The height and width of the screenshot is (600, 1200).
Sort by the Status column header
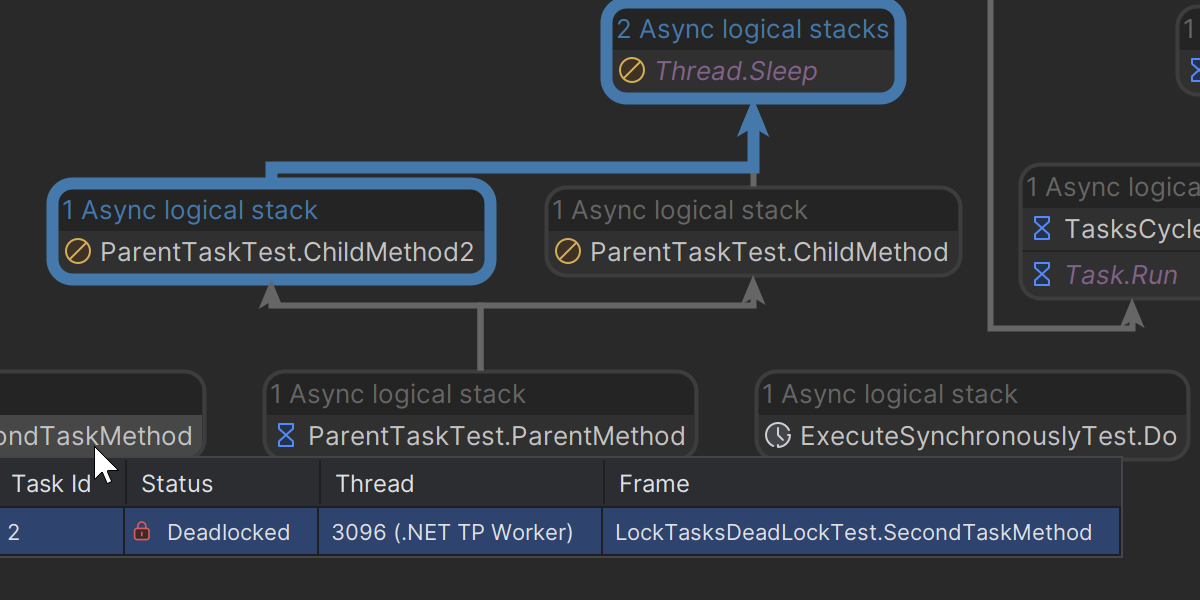tap(177, 484)
